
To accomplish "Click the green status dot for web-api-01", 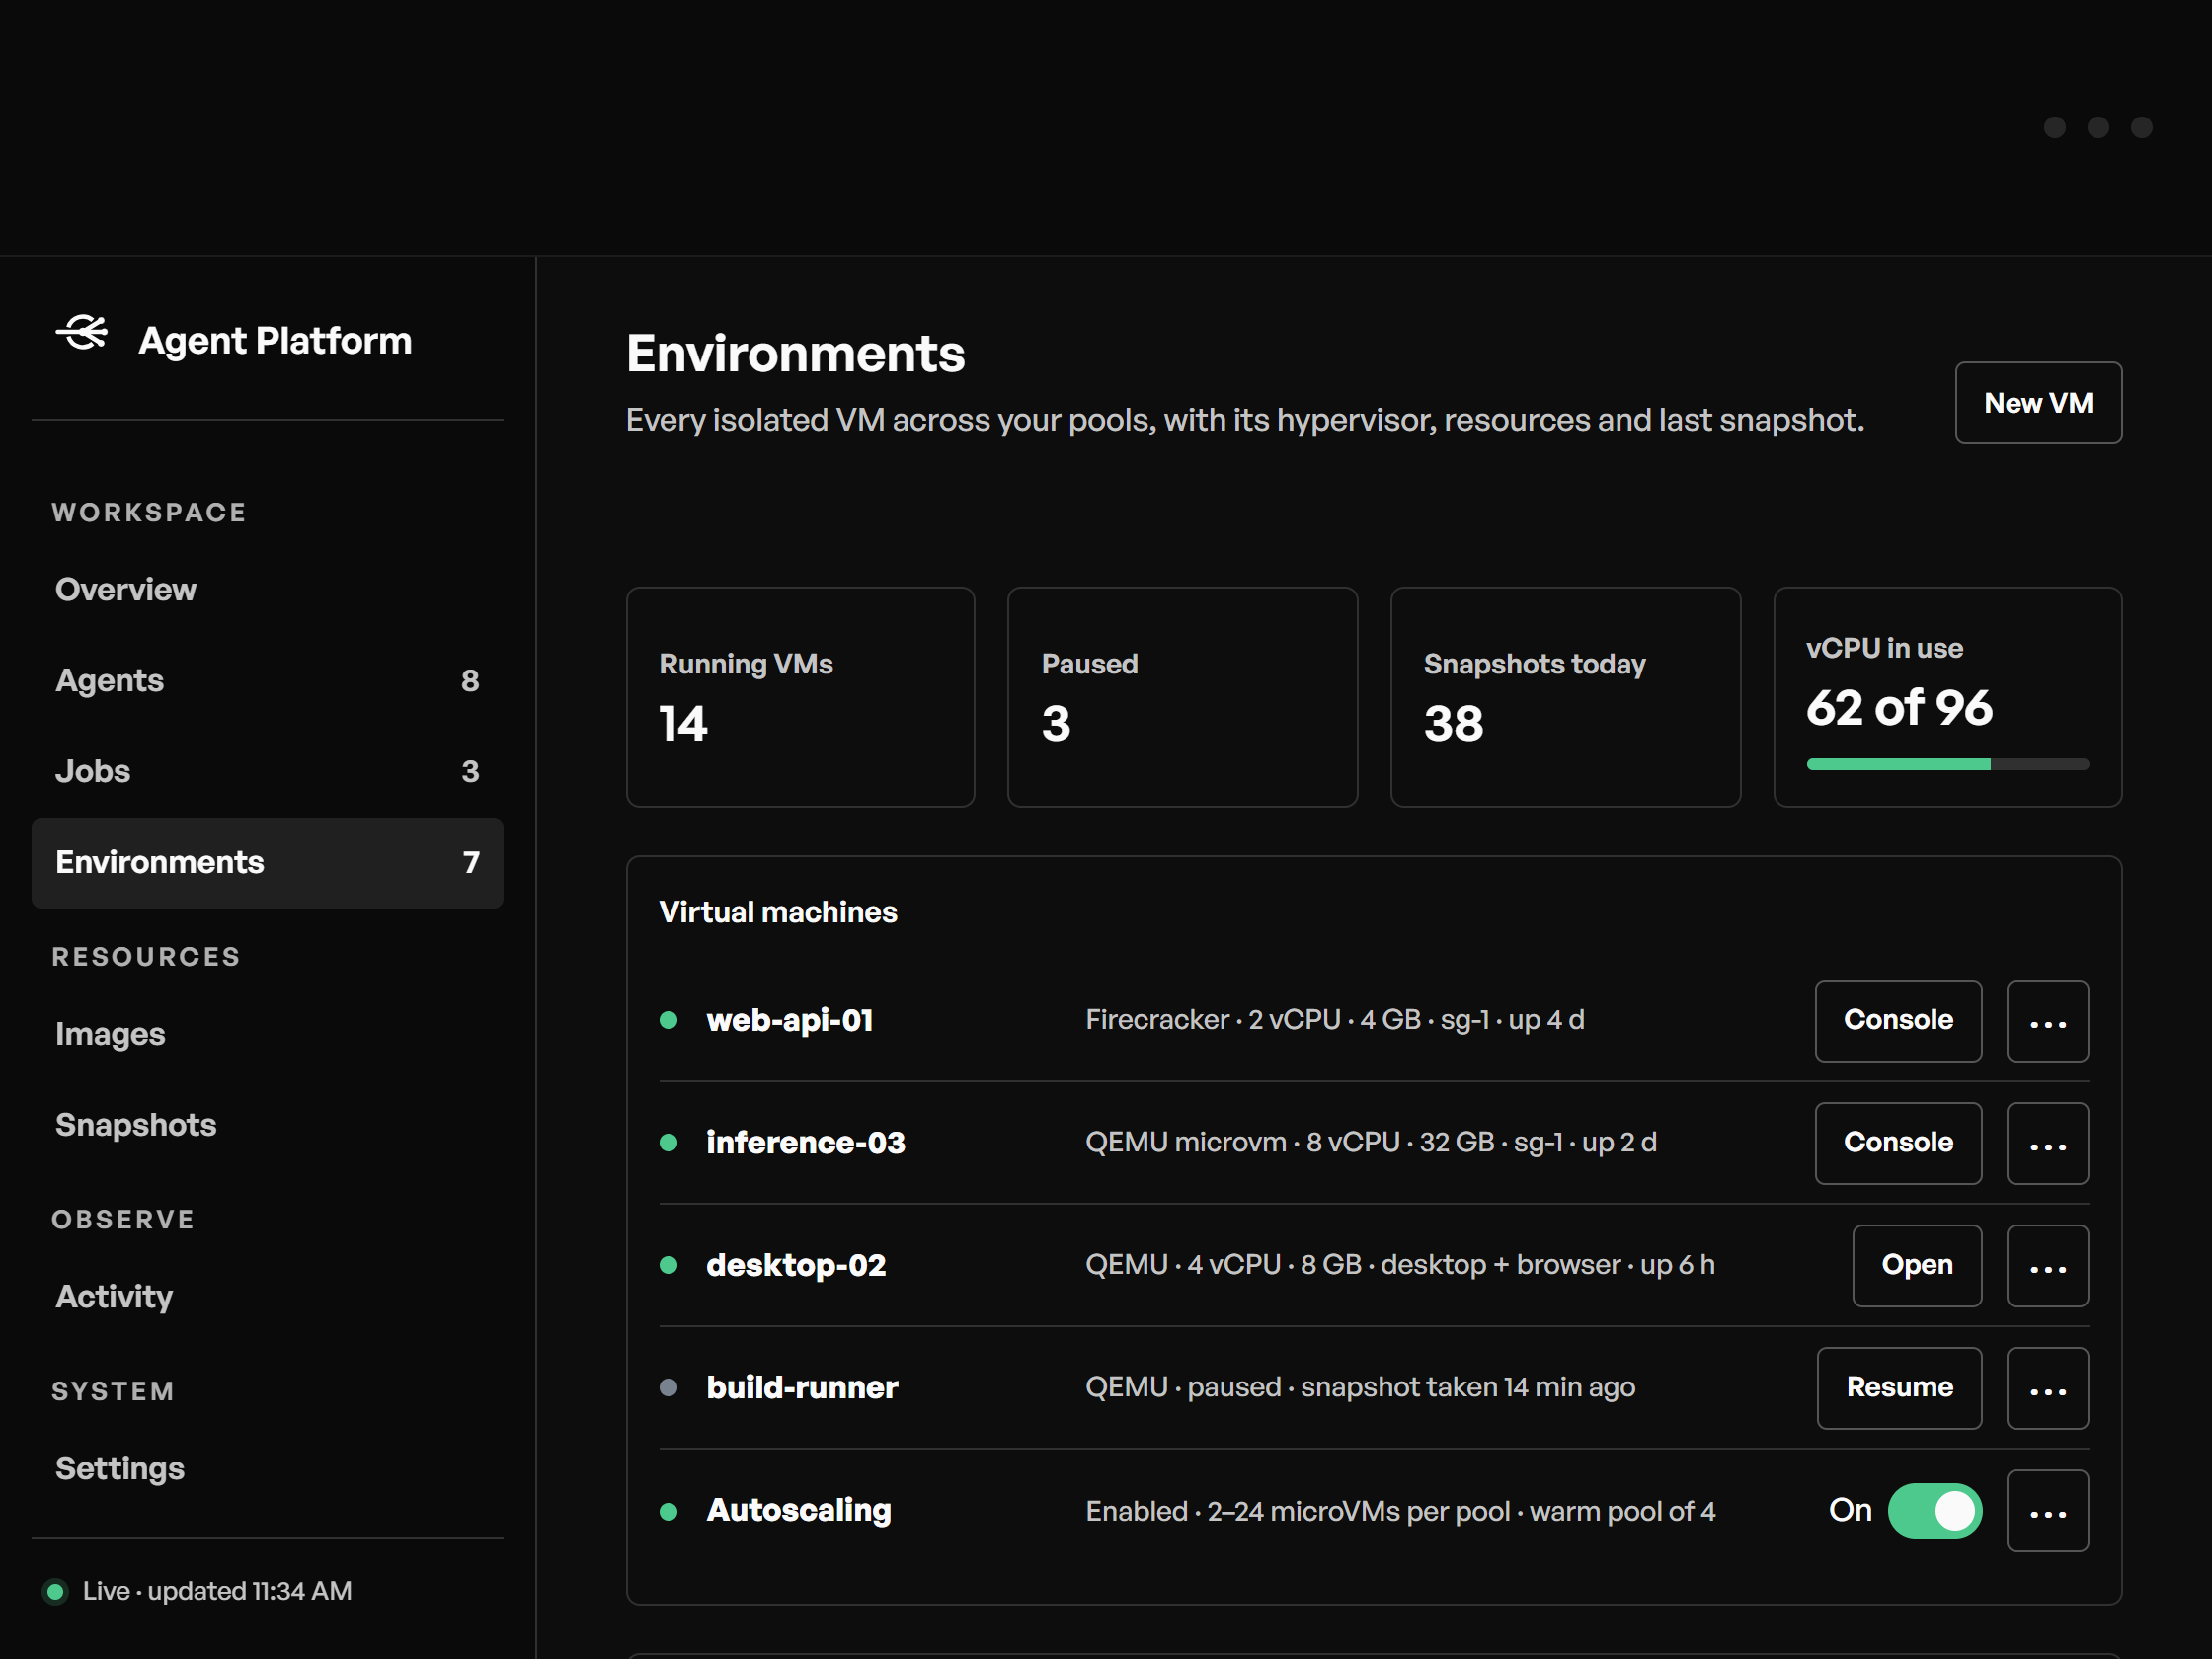I will [x=669, y=1020].
